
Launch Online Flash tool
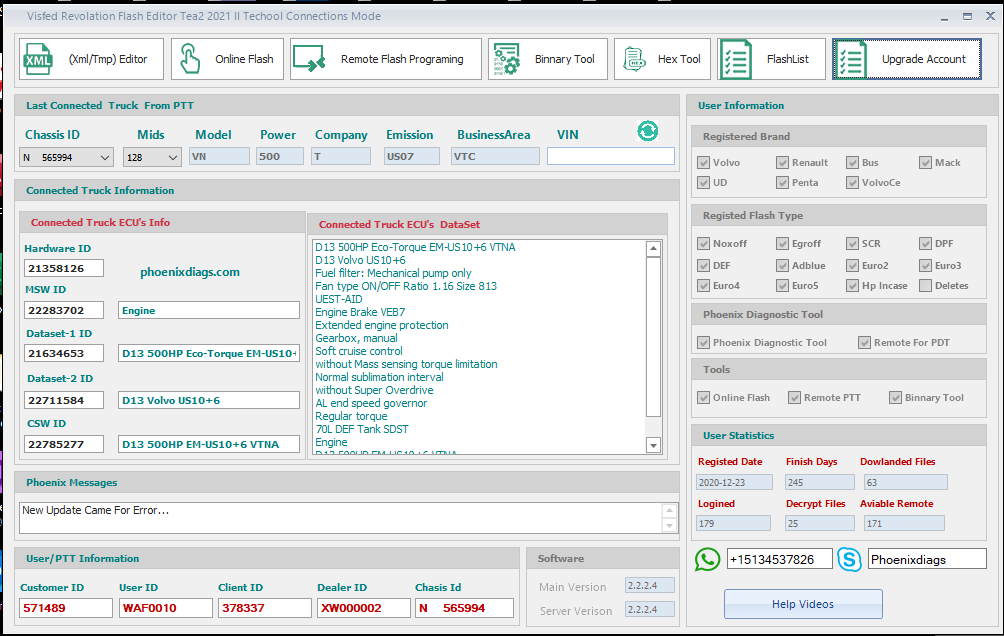pyautogui.click(x=227, y=59)
